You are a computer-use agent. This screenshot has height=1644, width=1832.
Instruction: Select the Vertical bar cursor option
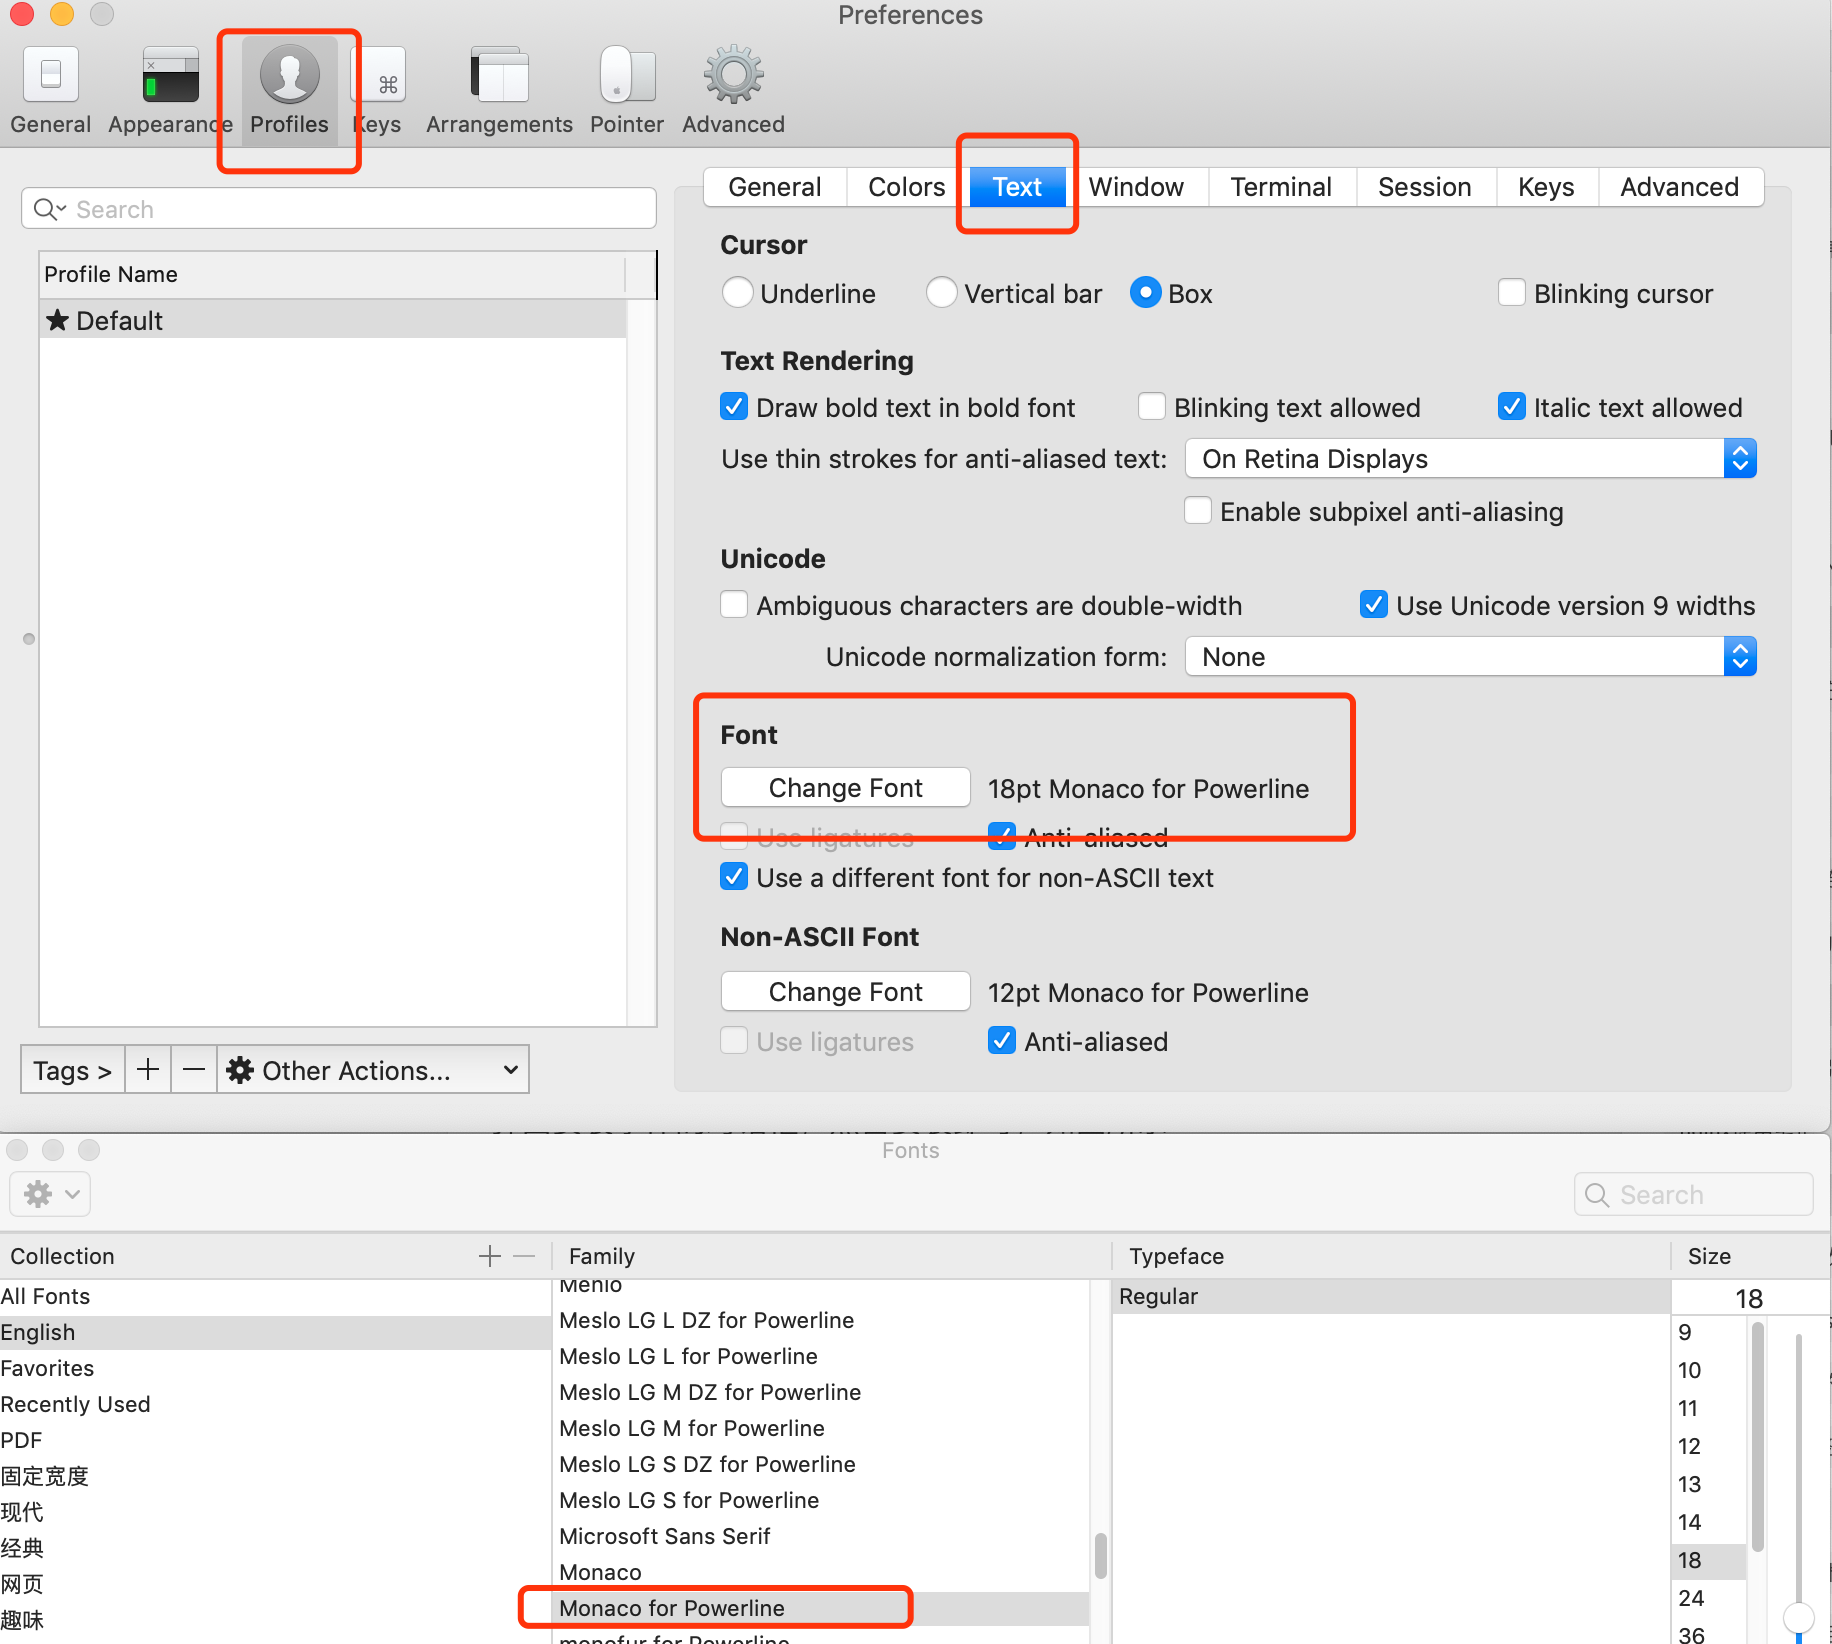coord(941,294)
